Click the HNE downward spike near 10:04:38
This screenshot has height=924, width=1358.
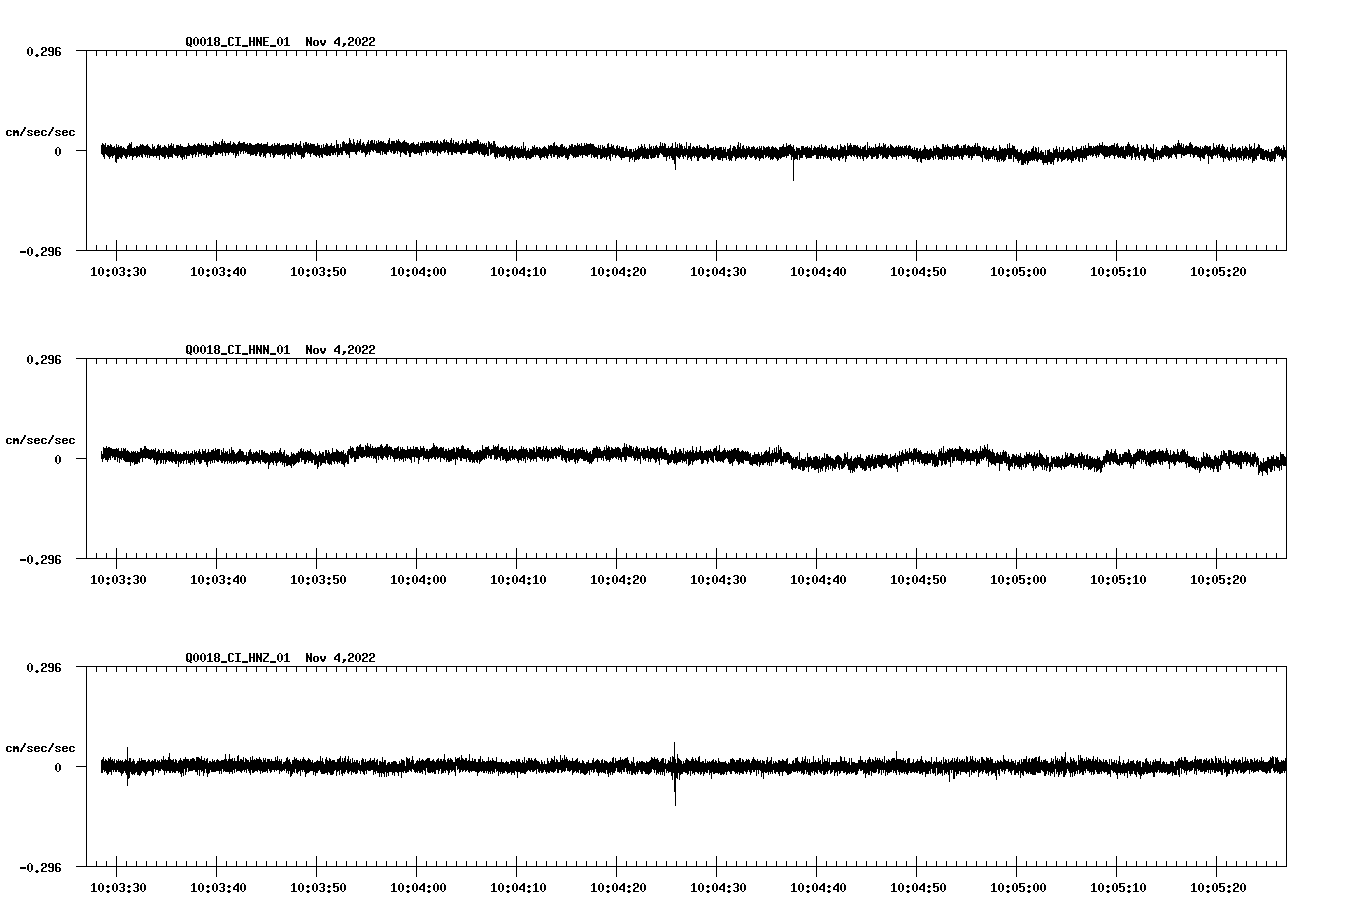pos(793,170)
